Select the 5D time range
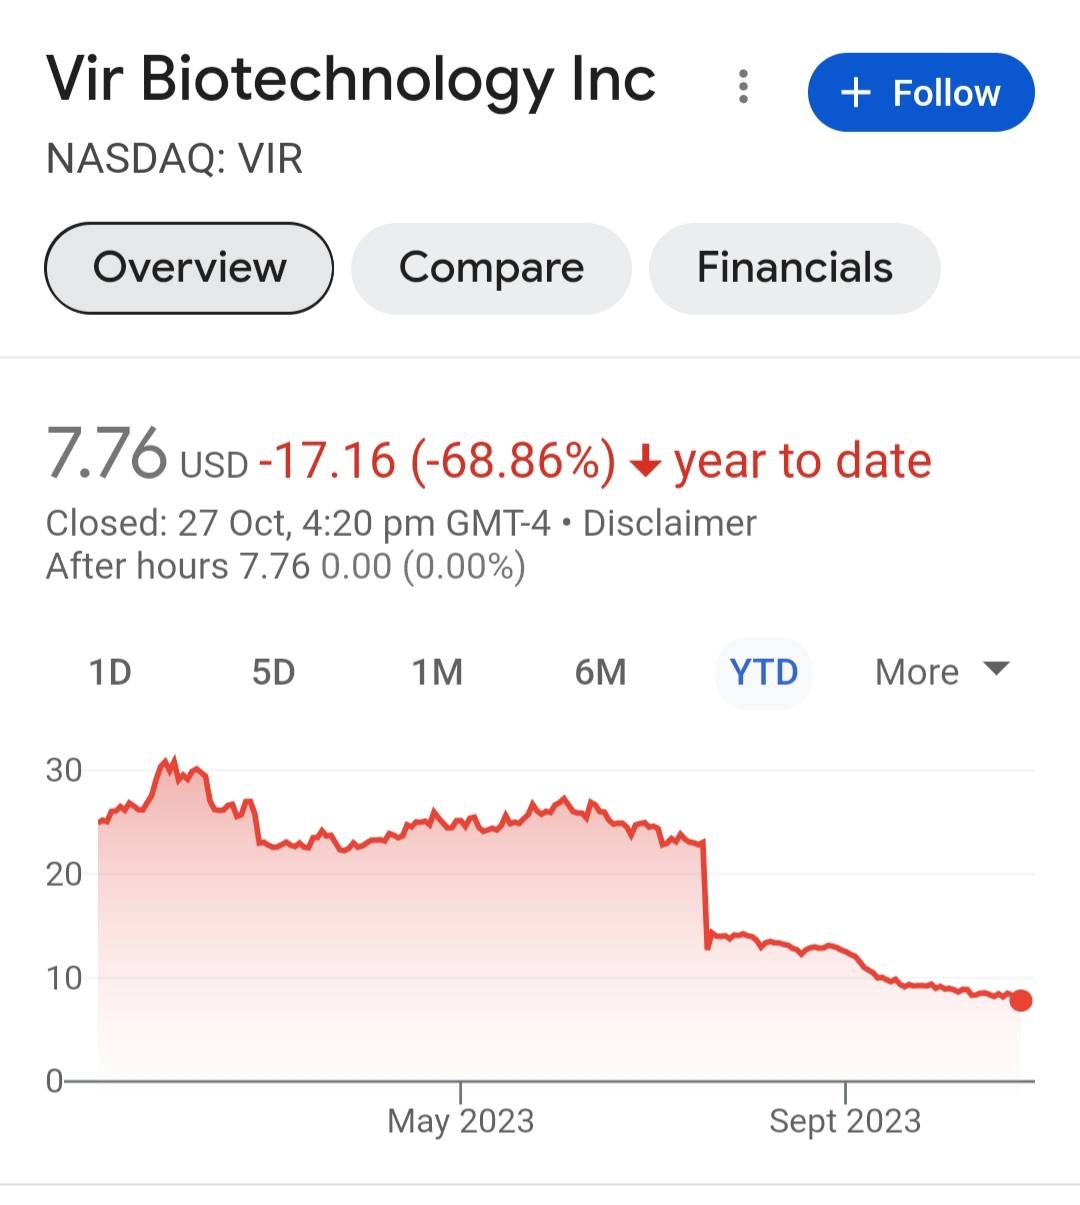 tap(274, 673)
